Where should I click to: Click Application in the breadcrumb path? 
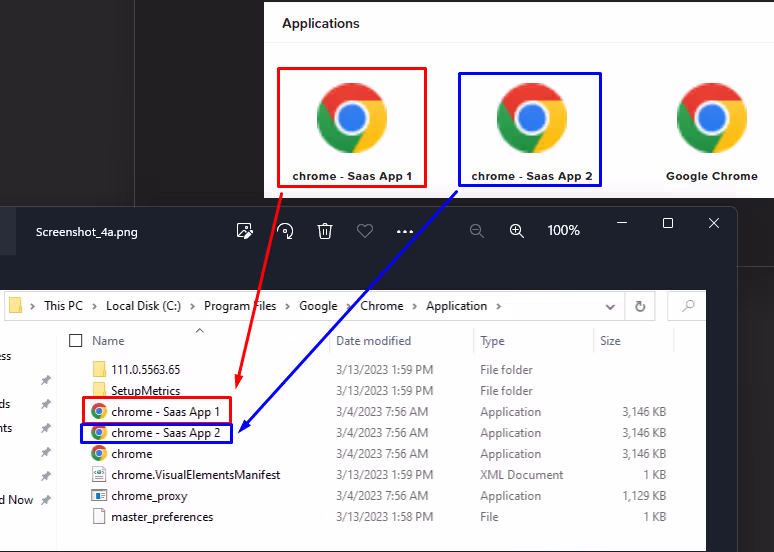point(457,306)
